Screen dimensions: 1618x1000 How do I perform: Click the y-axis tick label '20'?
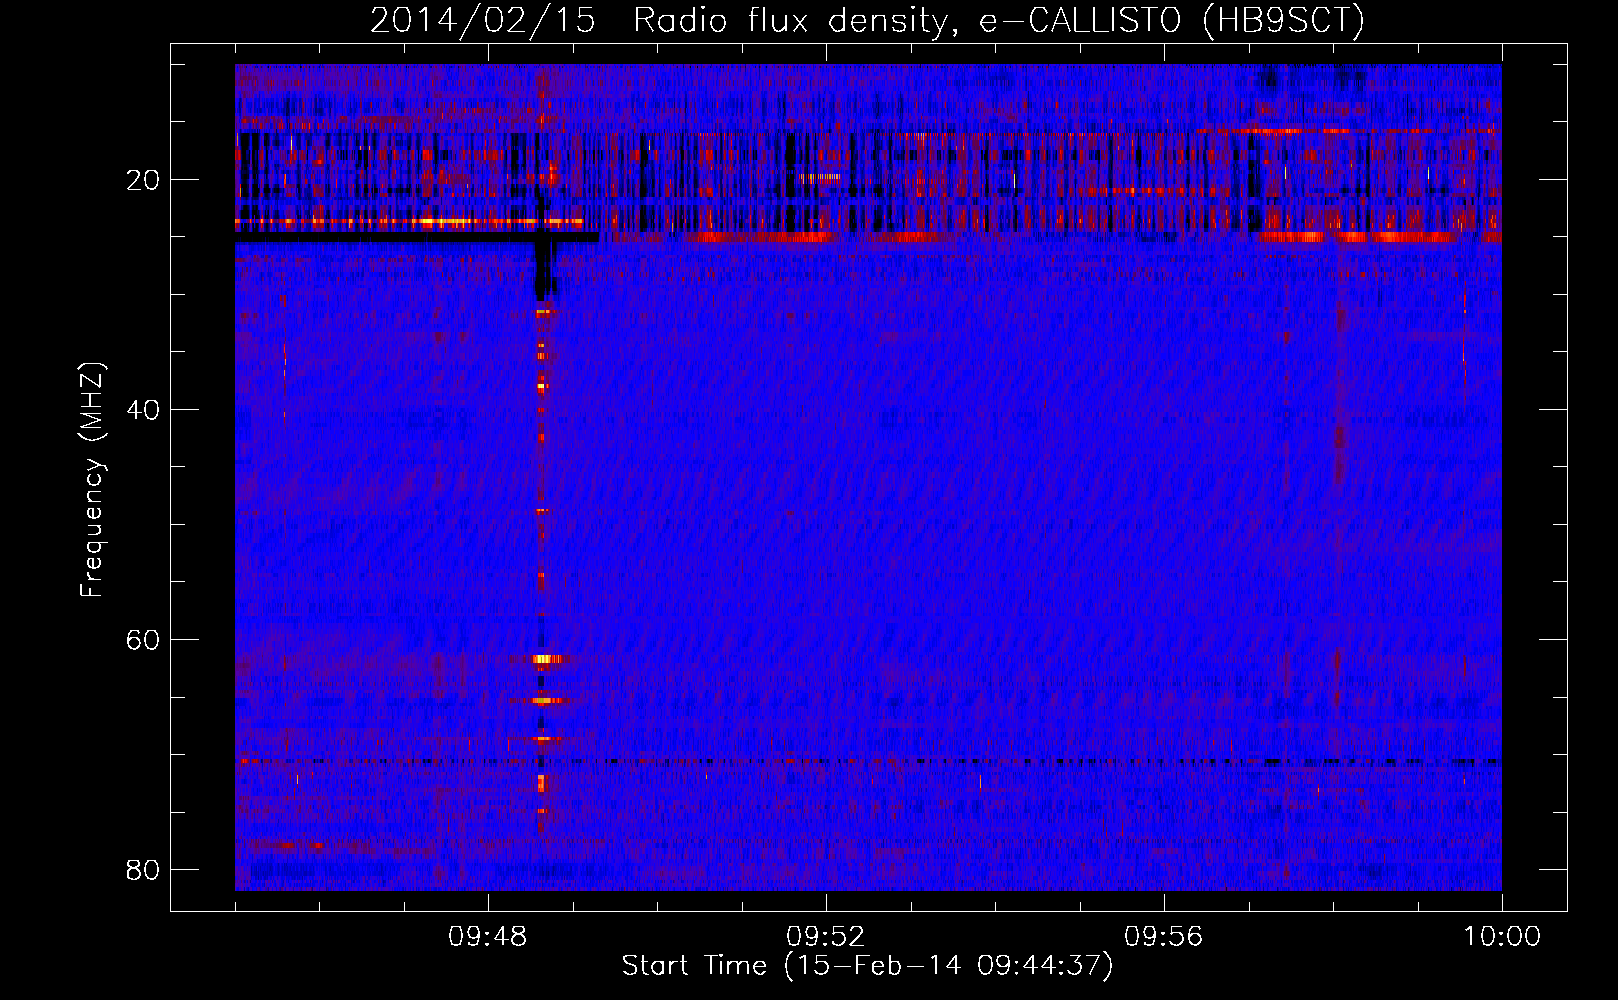(x=144, y=180)
